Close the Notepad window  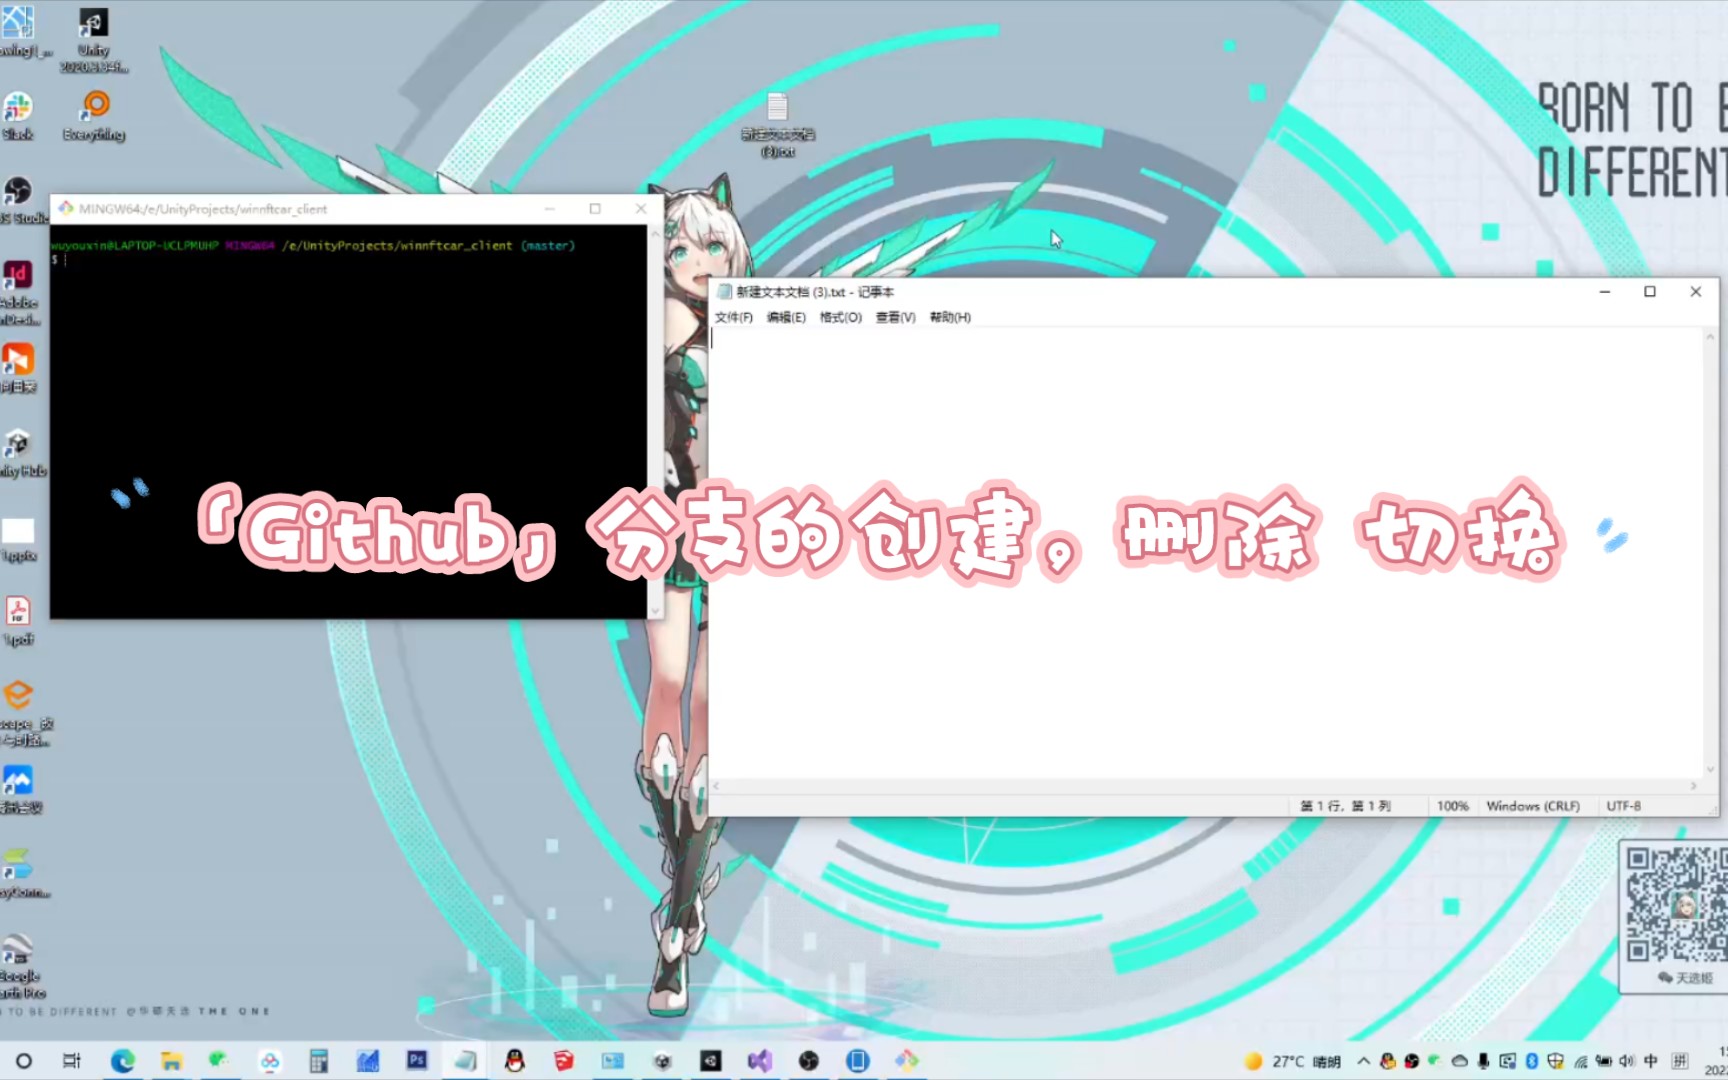tap(1696, 292)
